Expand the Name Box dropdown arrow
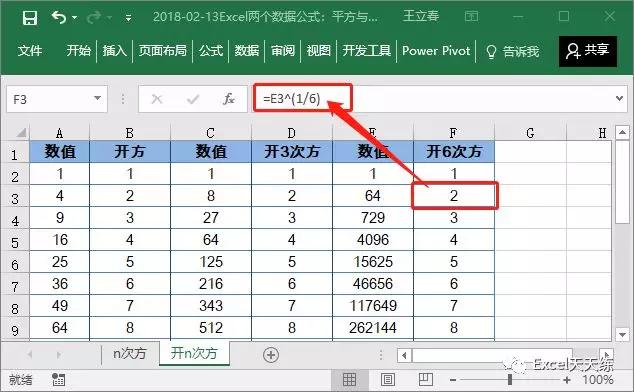This screenshot has width=634, height=392. point(97,98)
